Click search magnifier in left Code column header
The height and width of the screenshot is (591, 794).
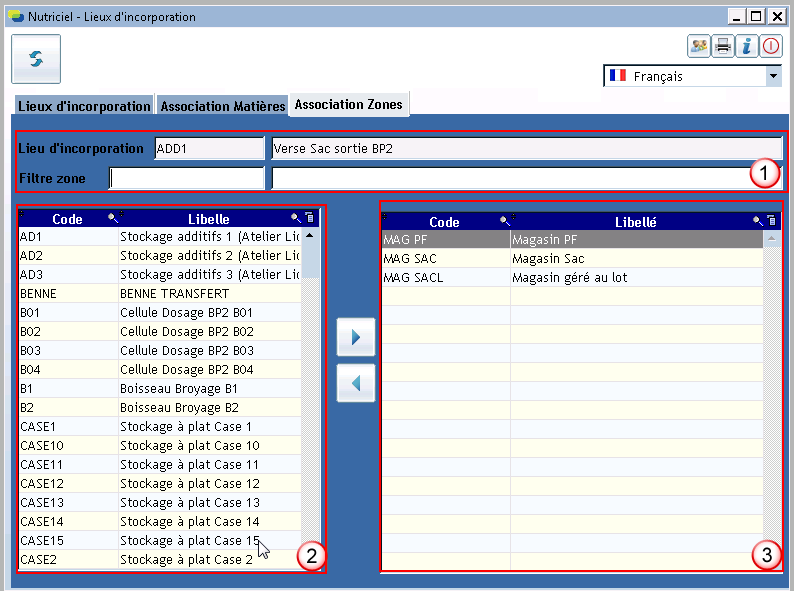(x=112, y=218)
